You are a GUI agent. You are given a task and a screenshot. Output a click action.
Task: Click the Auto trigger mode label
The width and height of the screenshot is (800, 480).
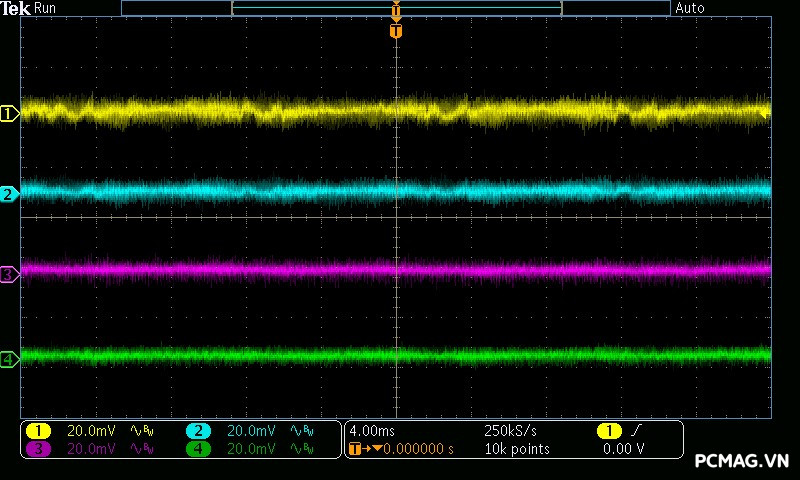690,8
